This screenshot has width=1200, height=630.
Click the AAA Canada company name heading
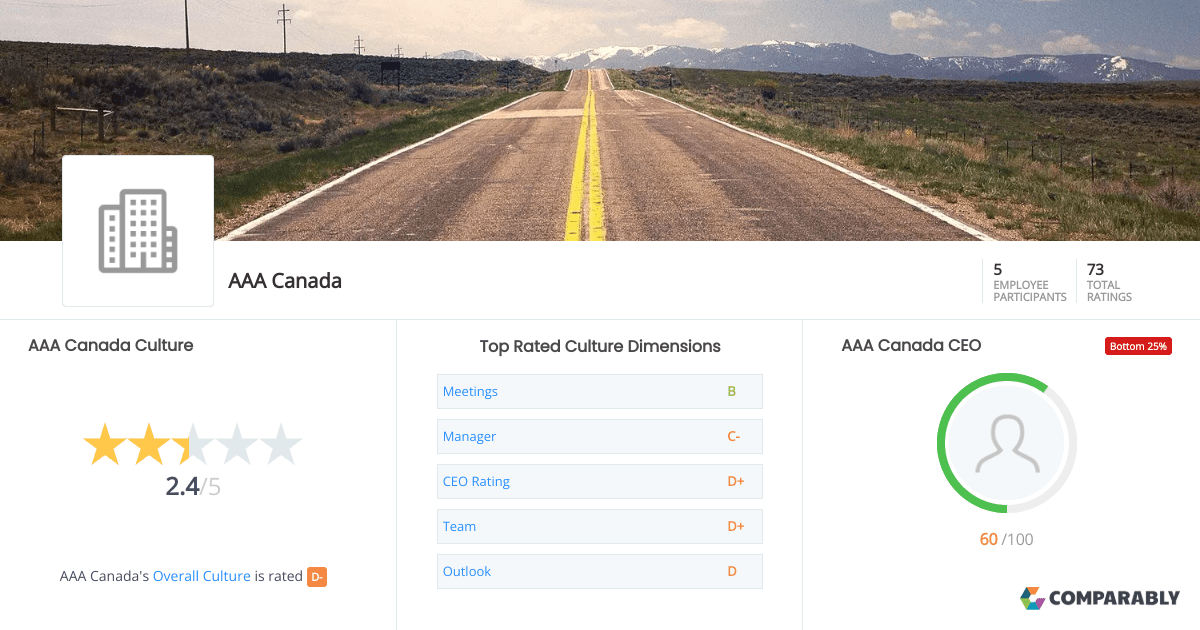tap(285, 281)
